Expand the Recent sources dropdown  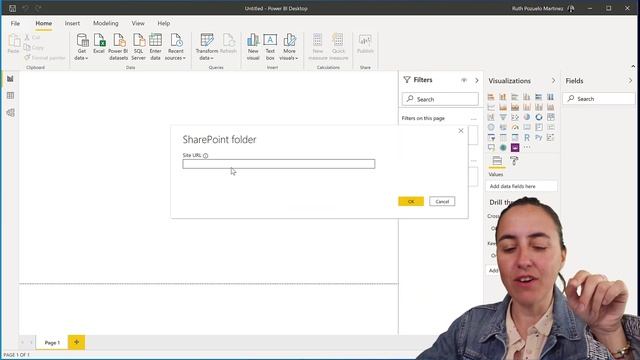(176, 47)
